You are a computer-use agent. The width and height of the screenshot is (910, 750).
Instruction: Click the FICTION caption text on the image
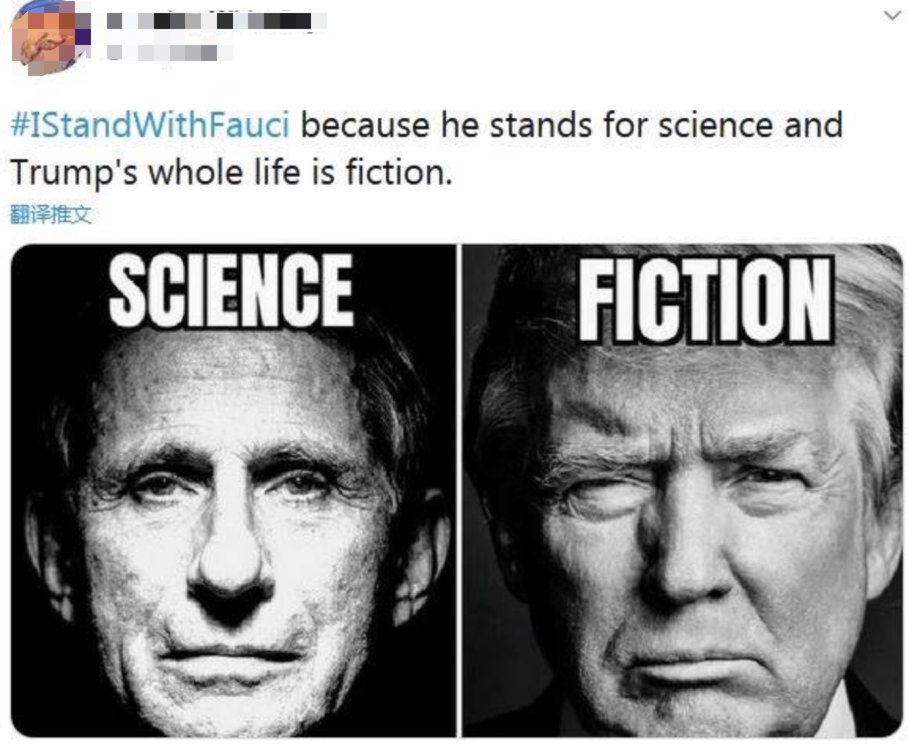click(x=706, y=299)
